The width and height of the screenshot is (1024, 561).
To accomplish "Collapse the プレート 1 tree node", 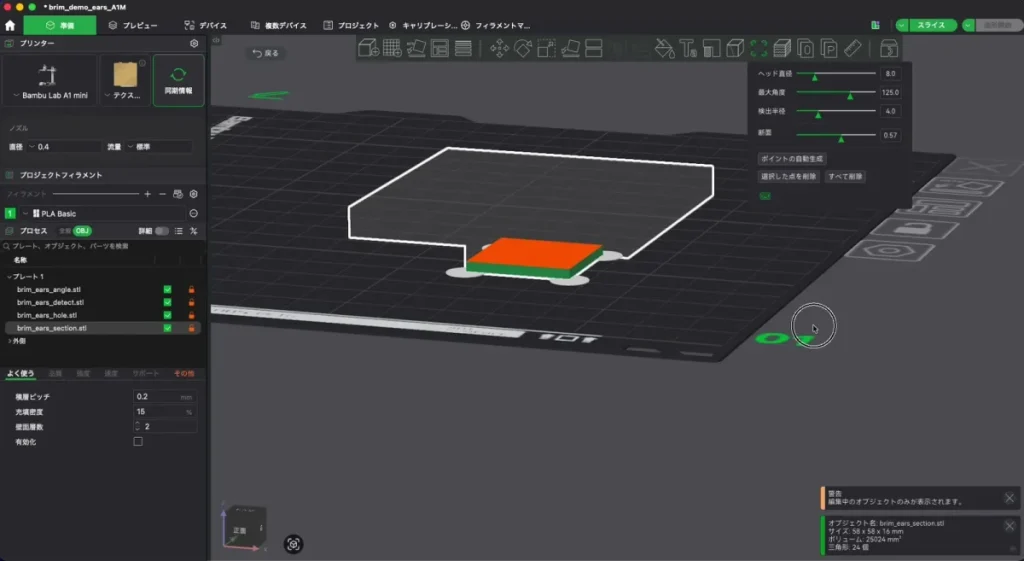I will [9, 277].
